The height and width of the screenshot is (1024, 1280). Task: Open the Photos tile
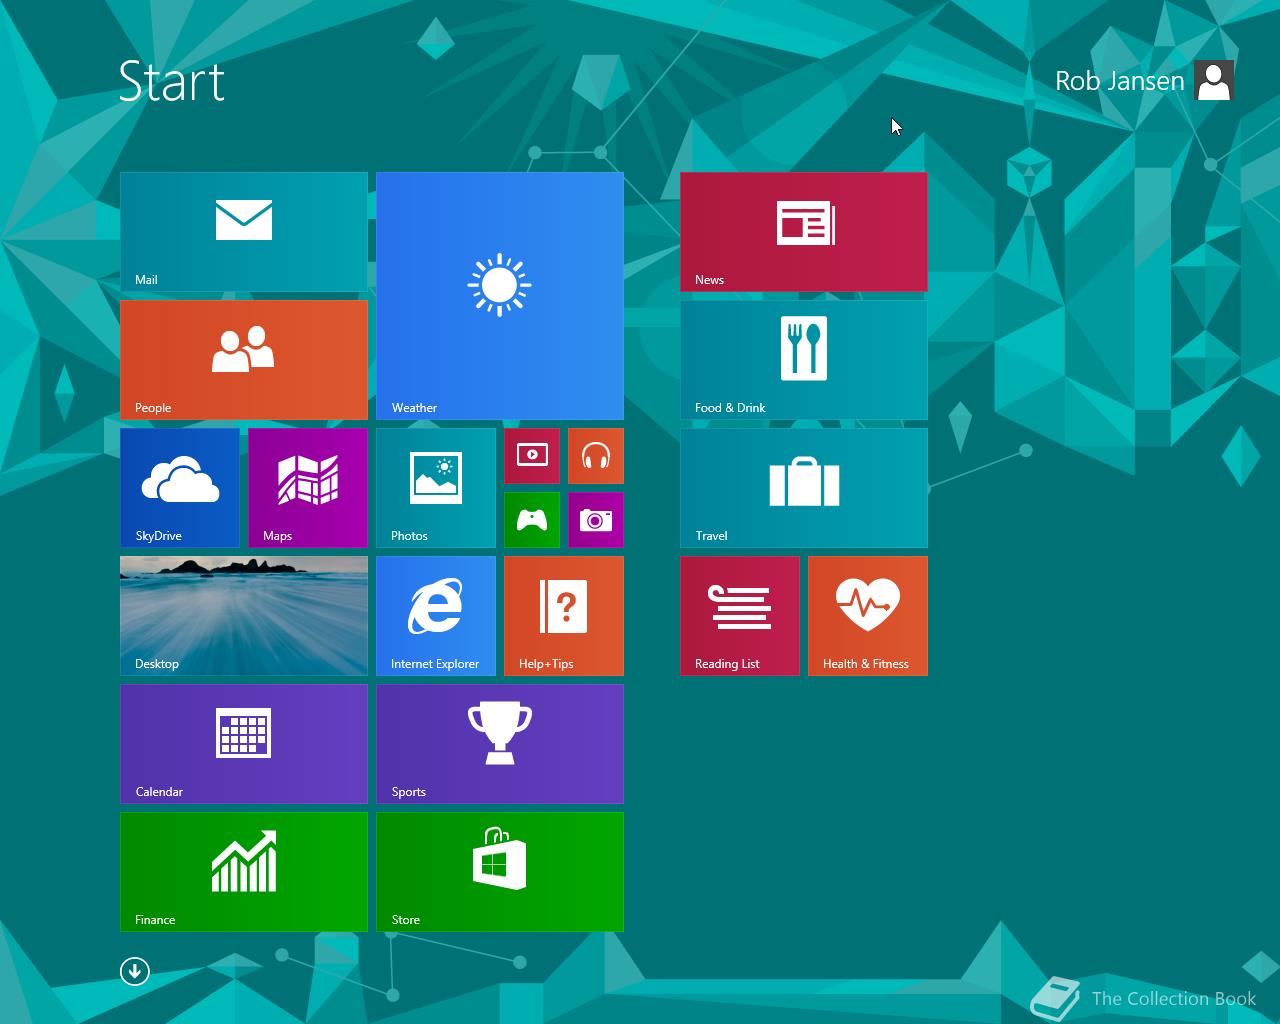point(436,488)
